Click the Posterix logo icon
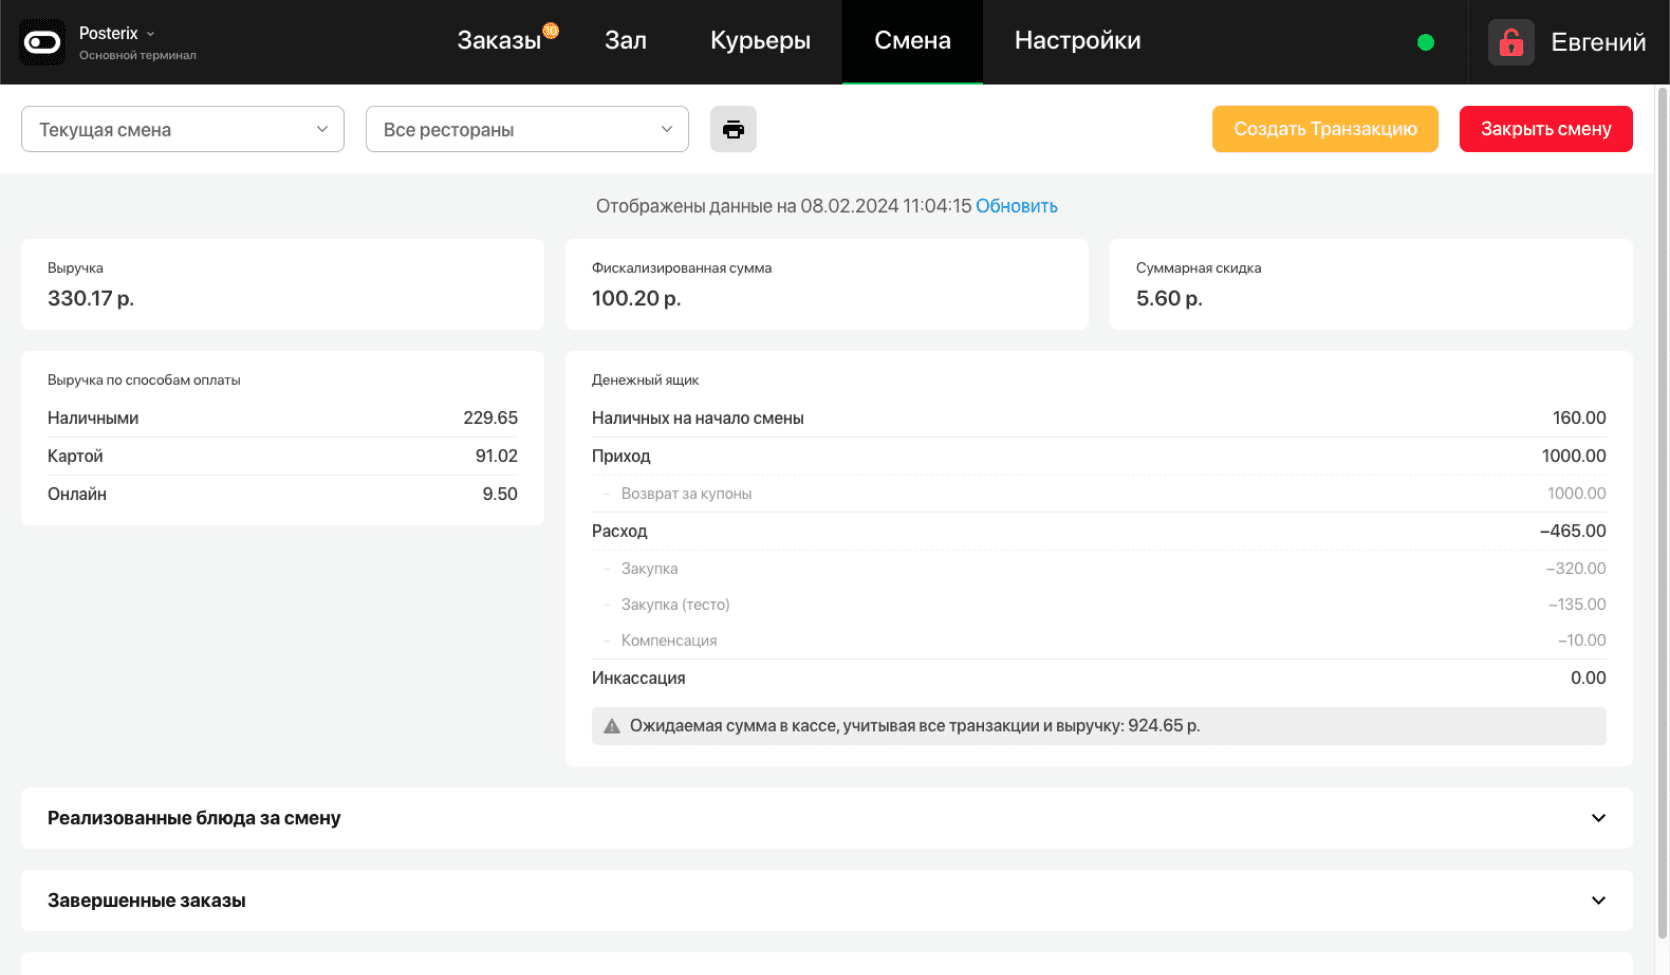This screenshot has height=975, width=1670. [x=42, y=42]
